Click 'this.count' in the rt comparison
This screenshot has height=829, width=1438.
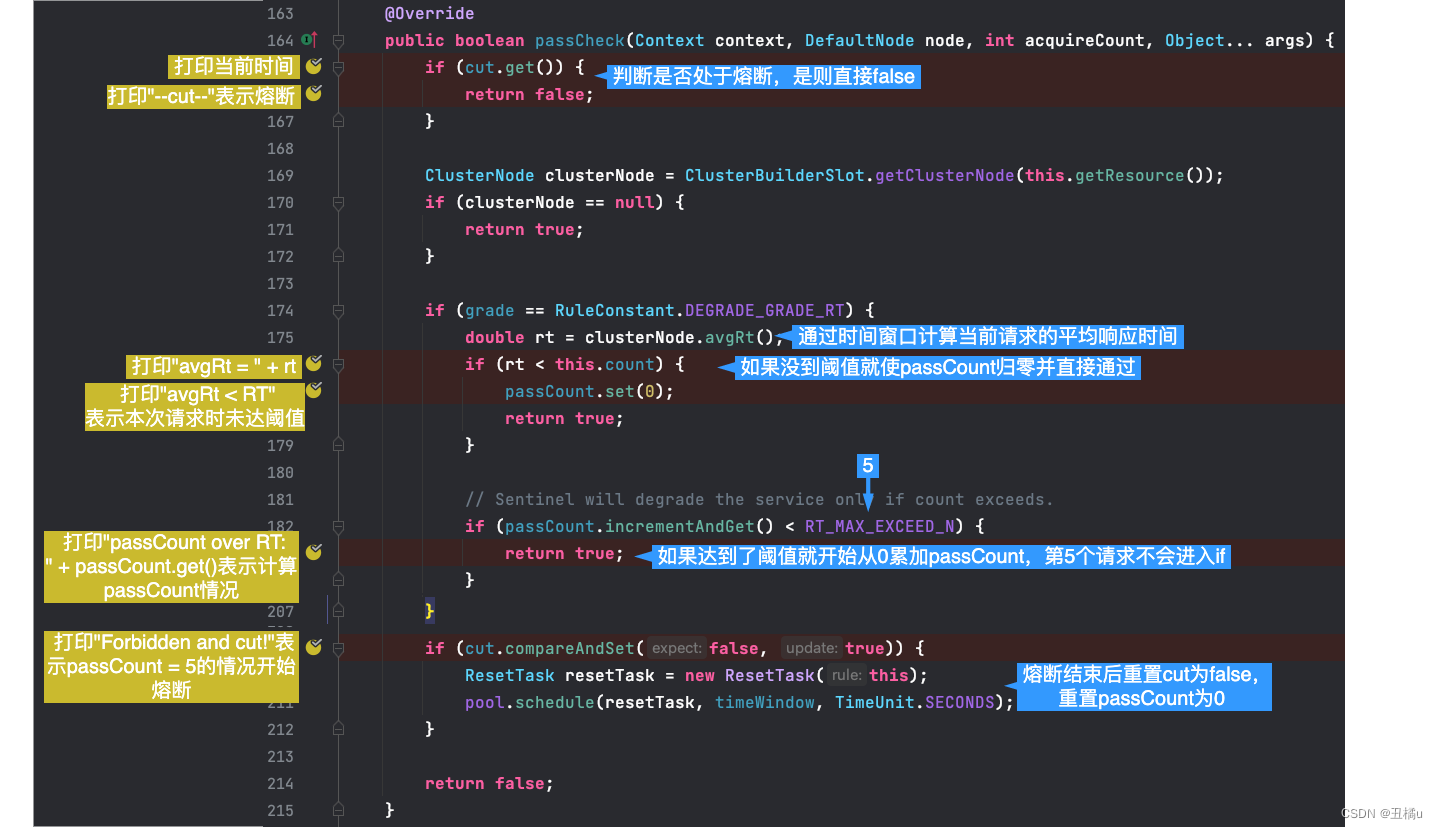(x=605, y=364)
